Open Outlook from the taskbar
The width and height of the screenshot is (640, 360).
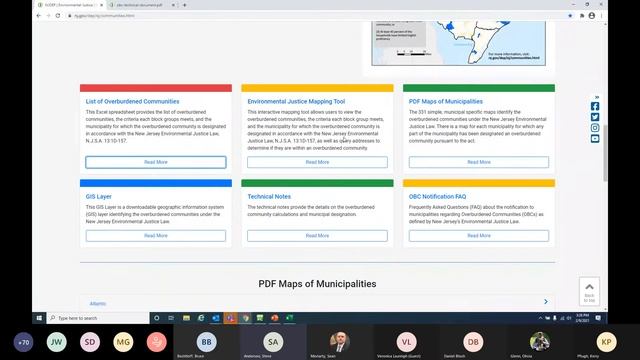pyautogui.click(x=216, y=318)
